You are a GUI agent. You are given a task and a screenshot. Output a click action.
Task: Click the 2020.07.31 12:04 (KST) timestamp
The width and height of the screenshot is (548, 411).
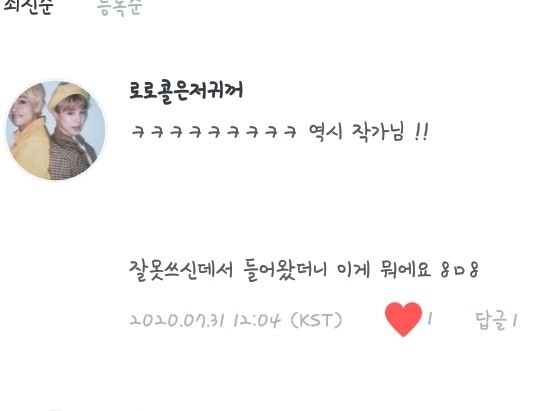click(236, 320)
